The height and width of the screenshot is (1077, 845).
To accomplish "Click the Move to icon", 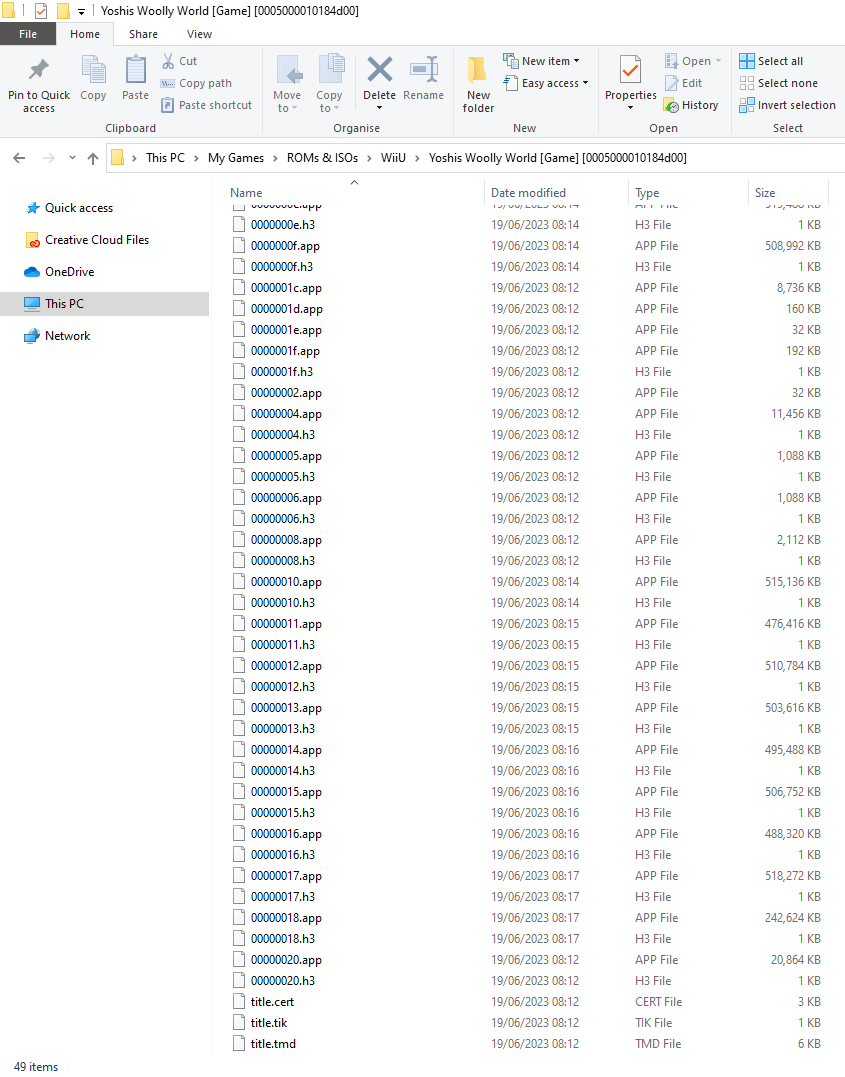I will pos(287,69).
